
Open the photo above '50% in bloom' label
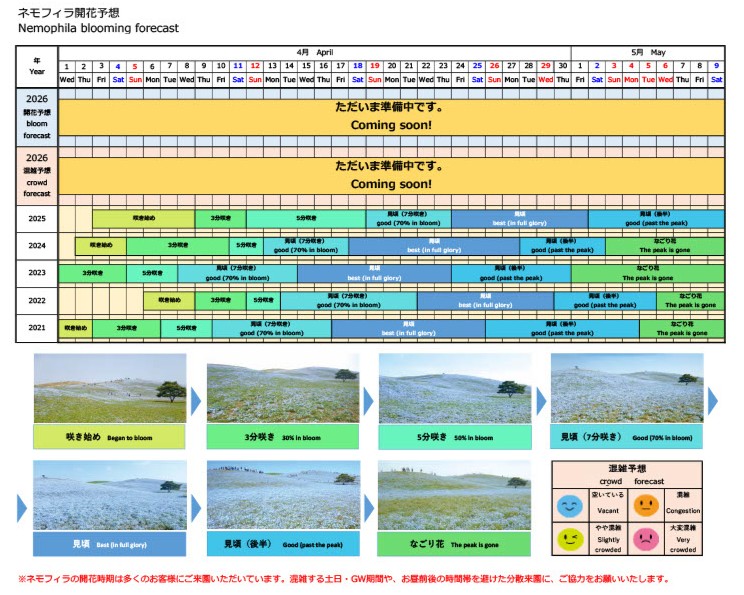click(x=455, y=388)
